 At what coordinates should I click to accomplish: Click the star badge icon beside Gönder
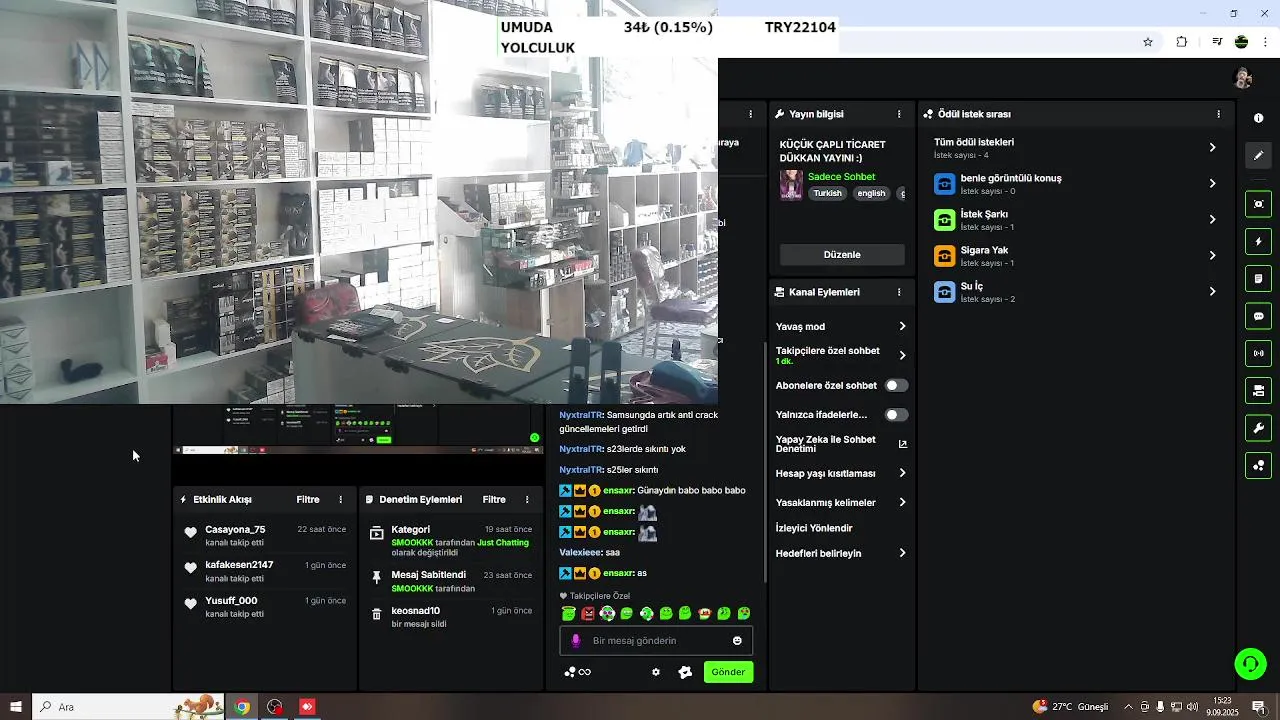(x=685, y=672)
